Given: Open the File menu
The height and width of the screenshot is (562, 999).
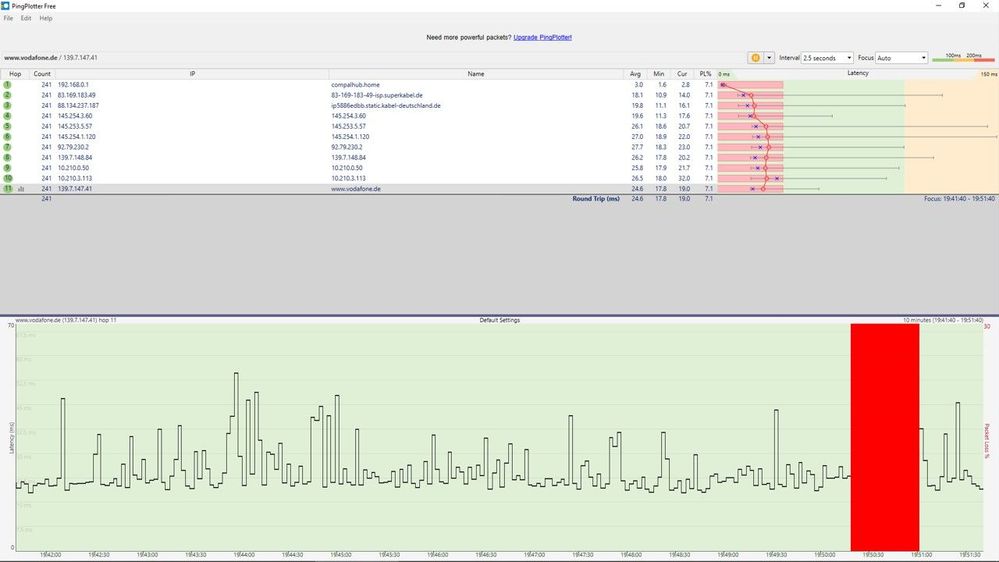Looking at the screenshot, I should (x=8, y=18).
